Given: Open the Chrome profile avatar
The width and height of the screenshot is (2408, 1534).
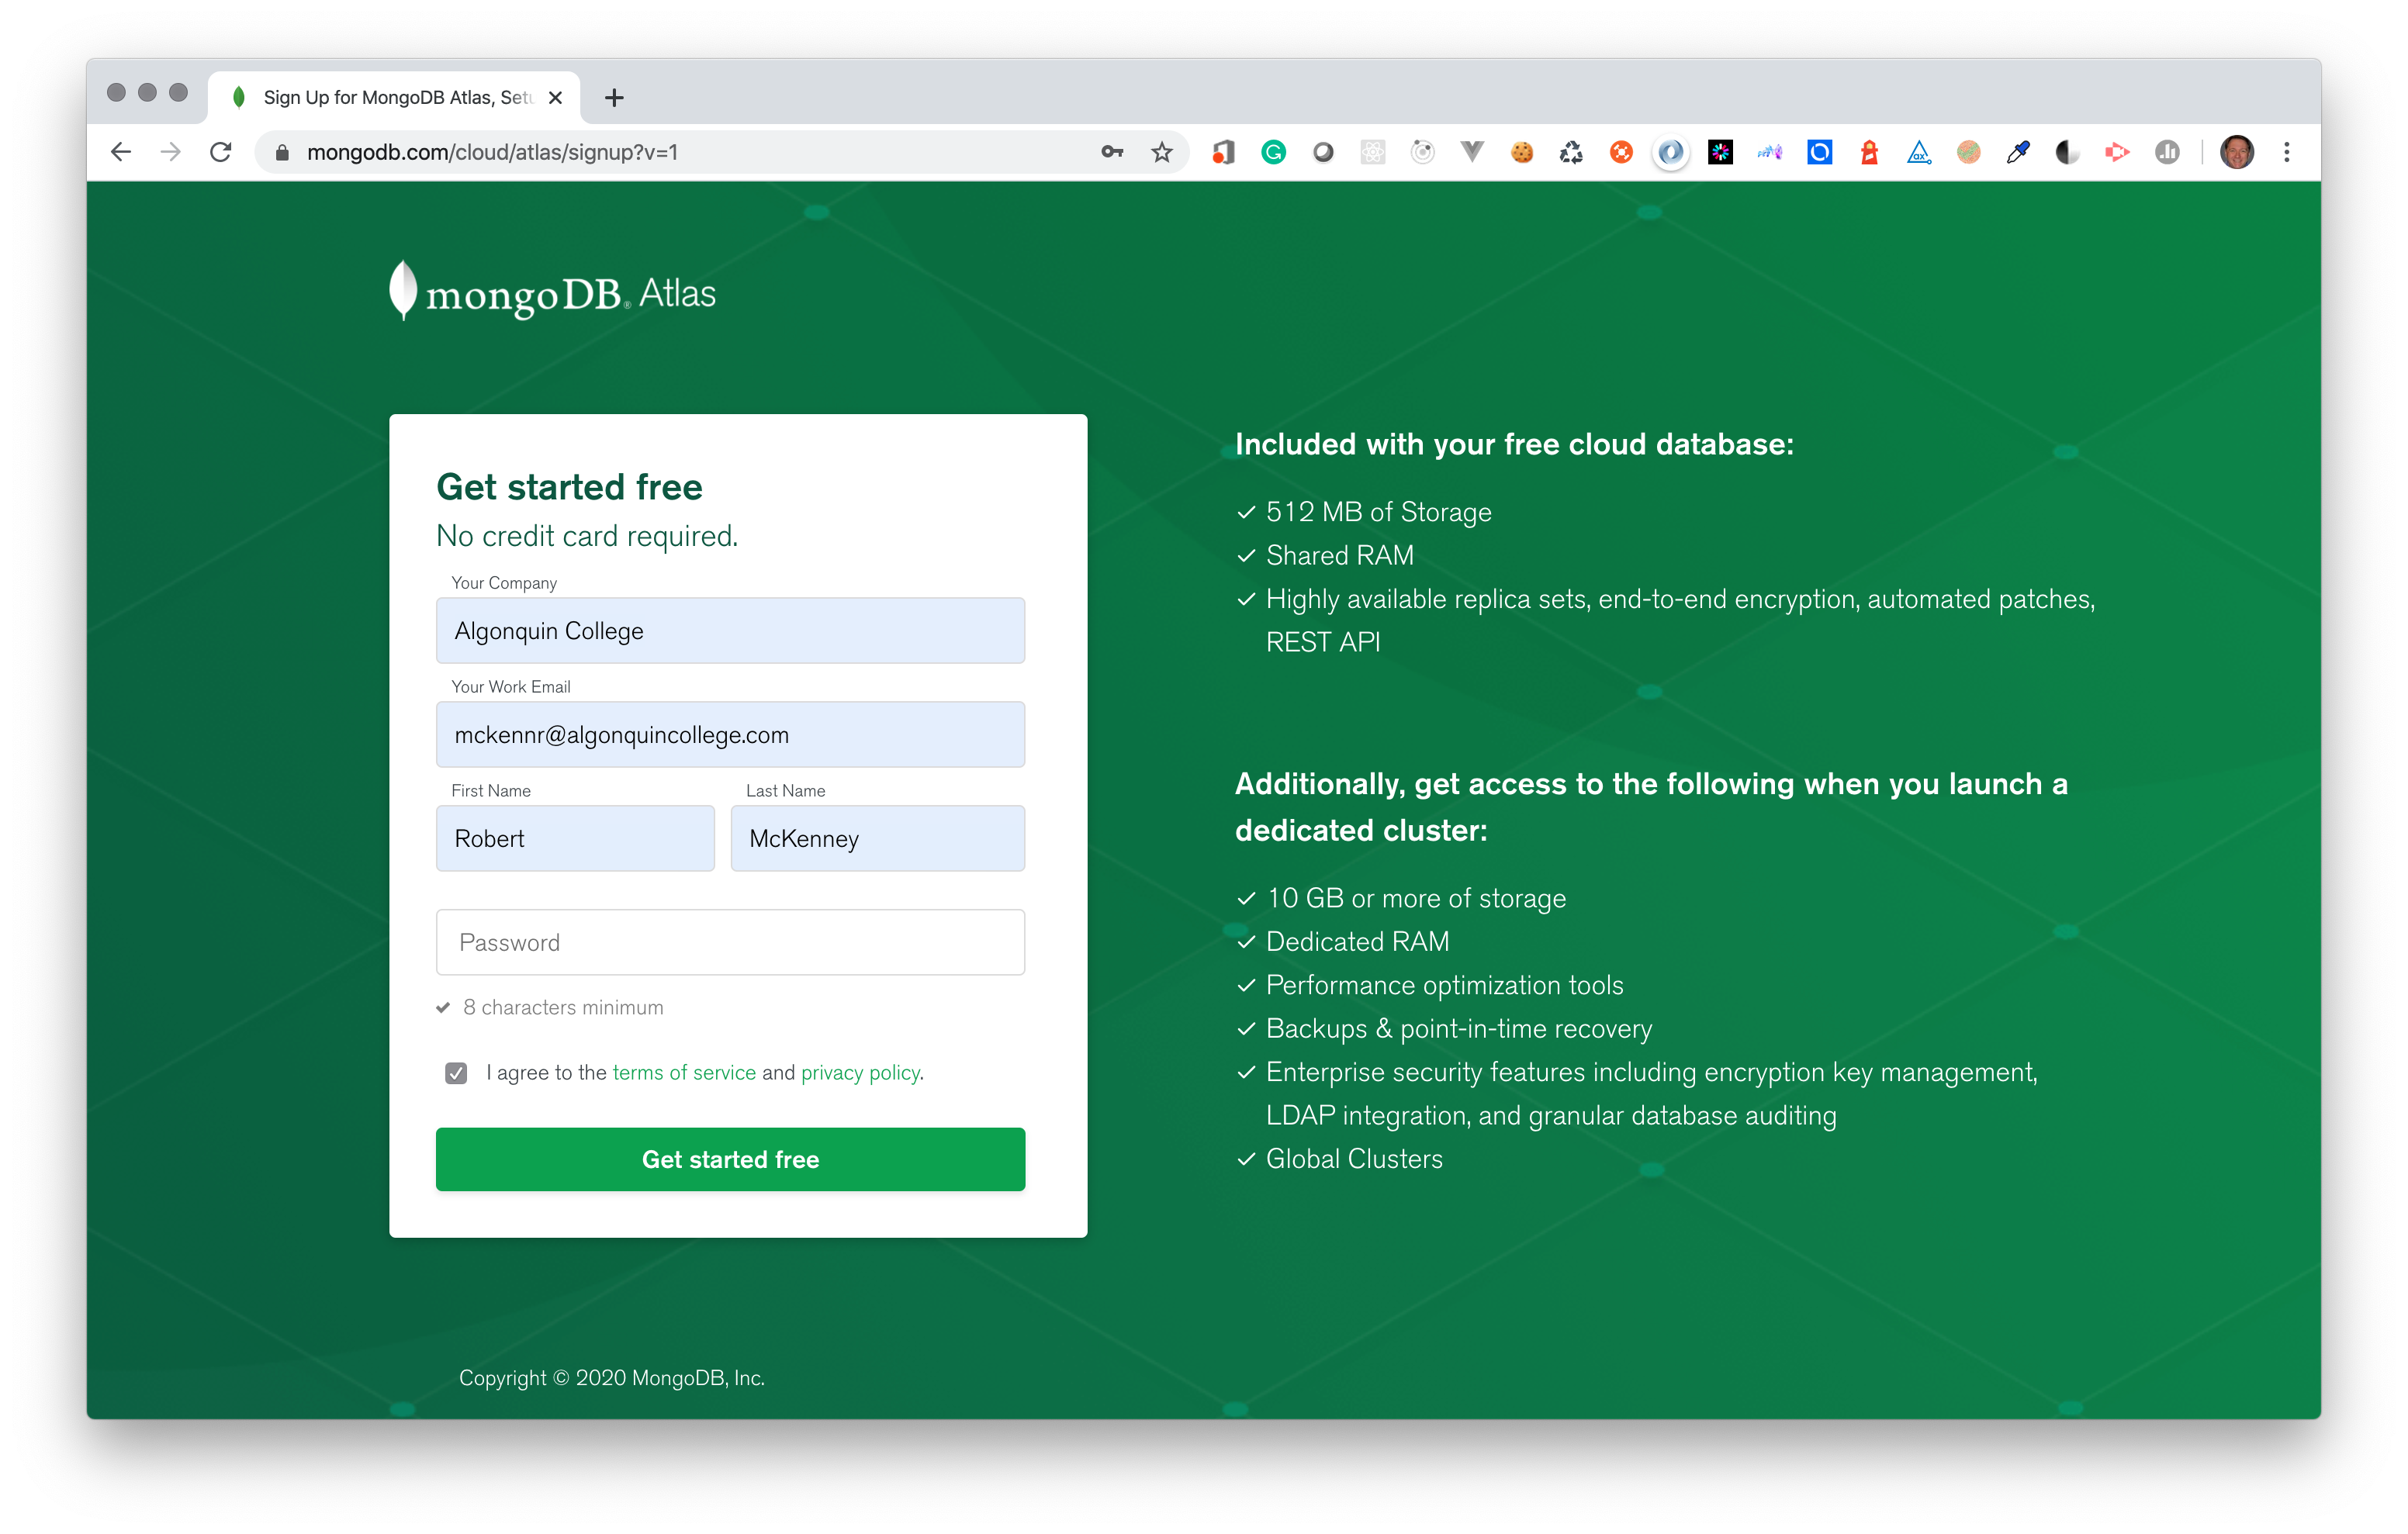Looking at the screenshot, I should click(x=2237, y=152).
